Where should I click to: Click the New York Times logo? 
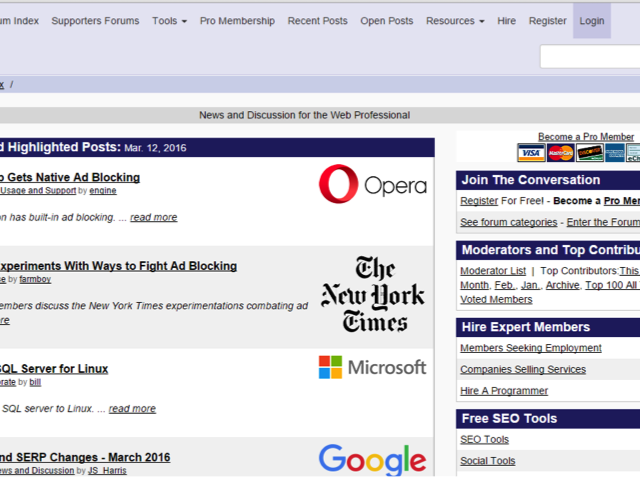[373, 294]
